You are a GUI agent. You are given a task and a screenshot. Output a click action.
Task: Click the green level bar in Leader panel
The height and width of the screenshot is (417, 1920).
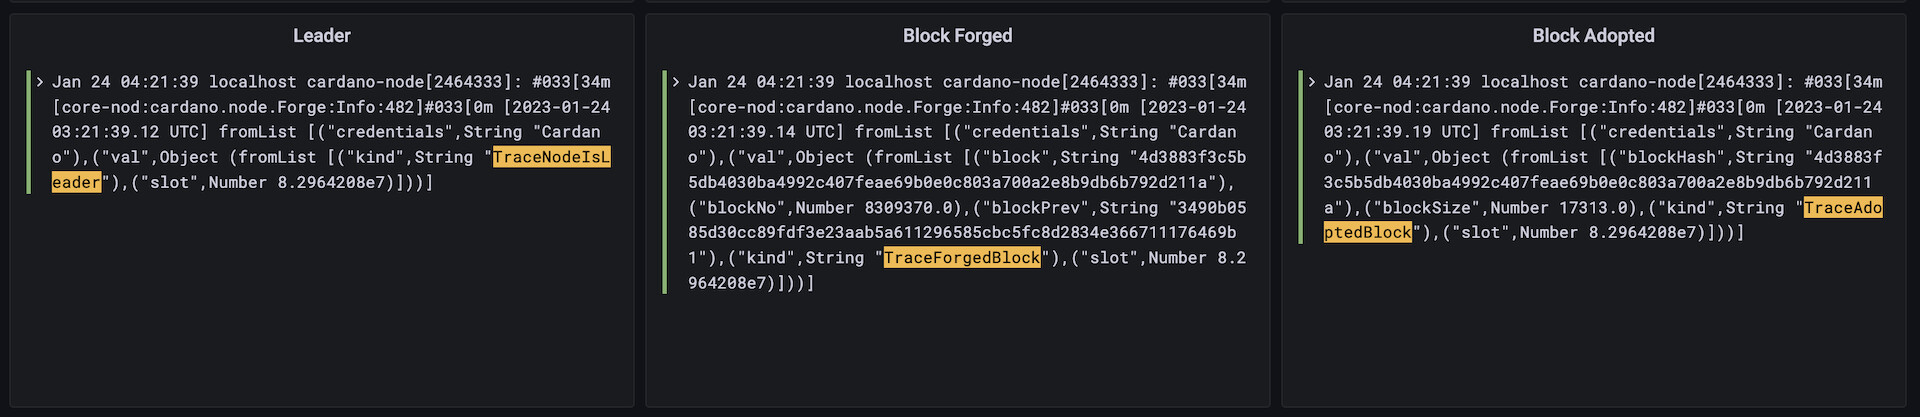[x=29, y=132]
